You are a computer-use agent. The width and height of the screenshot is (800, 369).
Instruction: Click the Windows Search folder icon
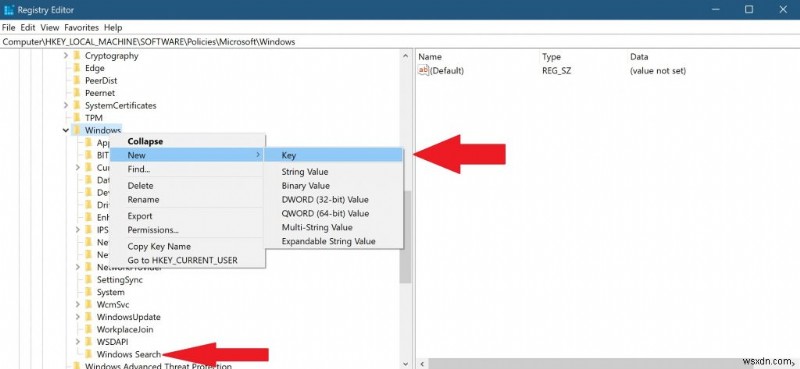pyautogui.click(x=89, y=354)
